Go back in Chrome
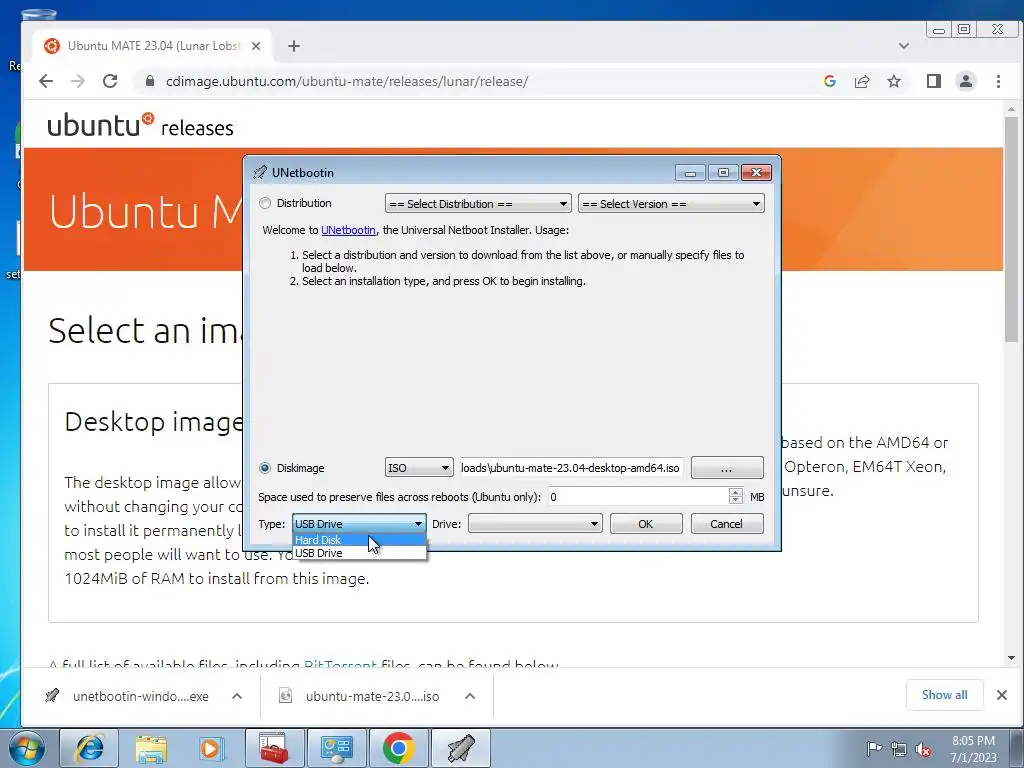This screenshot has width=1024, height=768. click(x=46, y=81)
